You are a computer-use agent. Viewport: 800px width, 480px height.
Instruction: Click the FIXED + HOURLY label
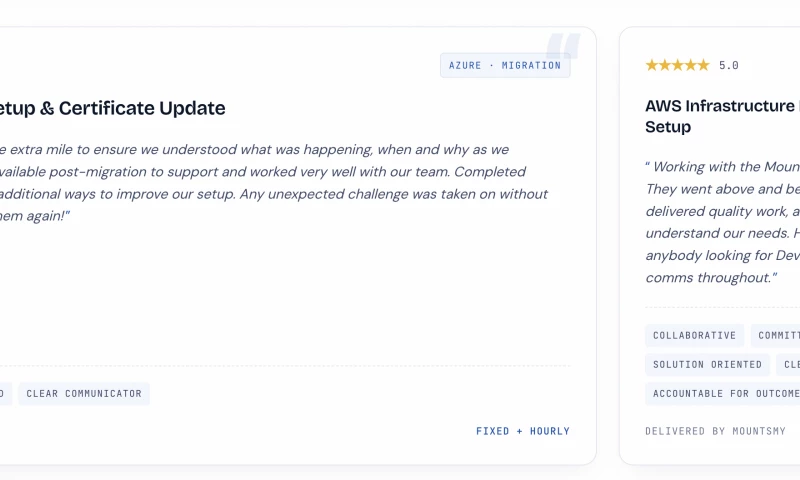[x=522, y=431]
